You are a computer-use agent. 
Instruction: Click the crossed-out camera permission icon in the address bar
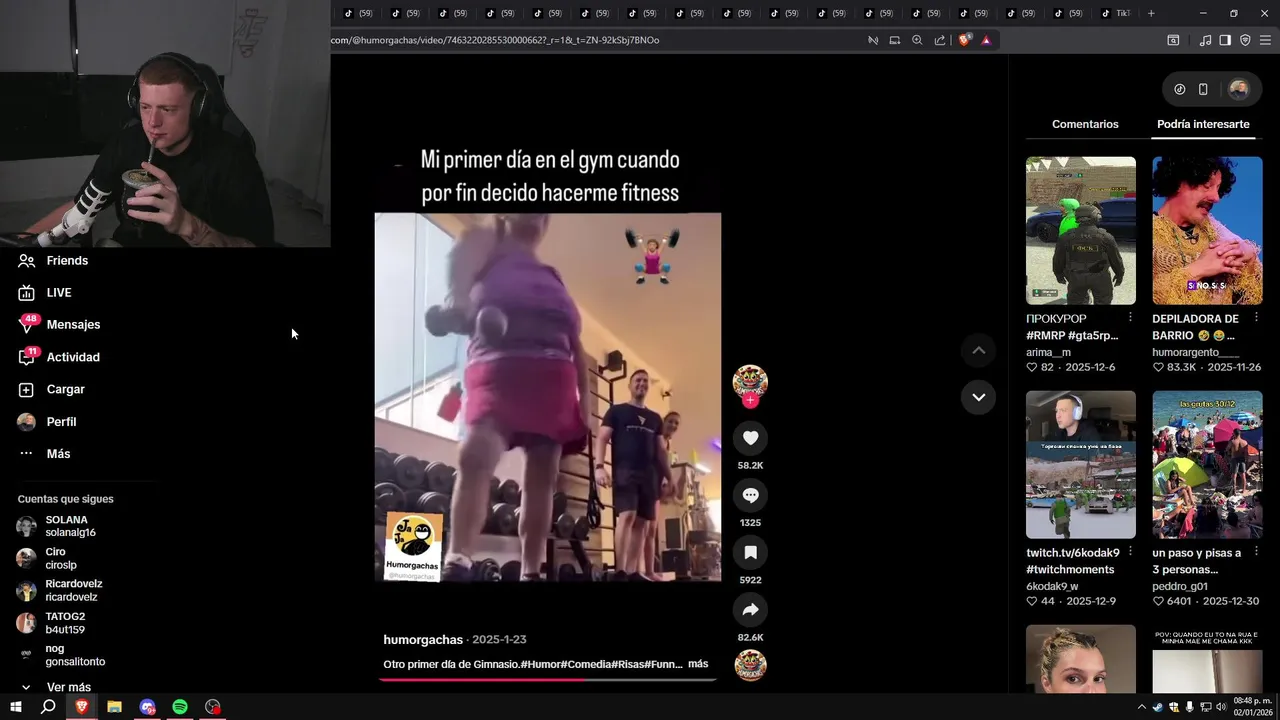873,40
